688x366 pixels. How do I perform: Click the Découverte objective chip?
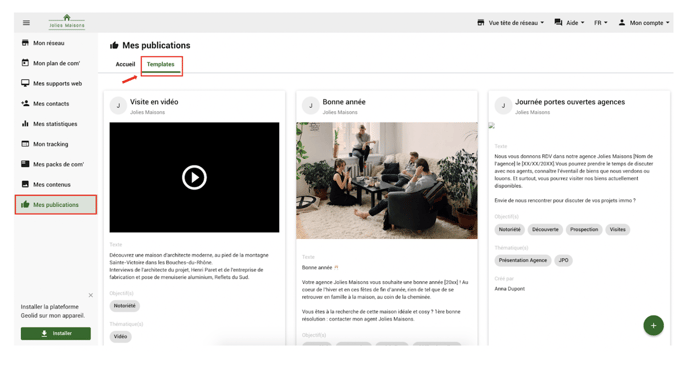point(545,230)
